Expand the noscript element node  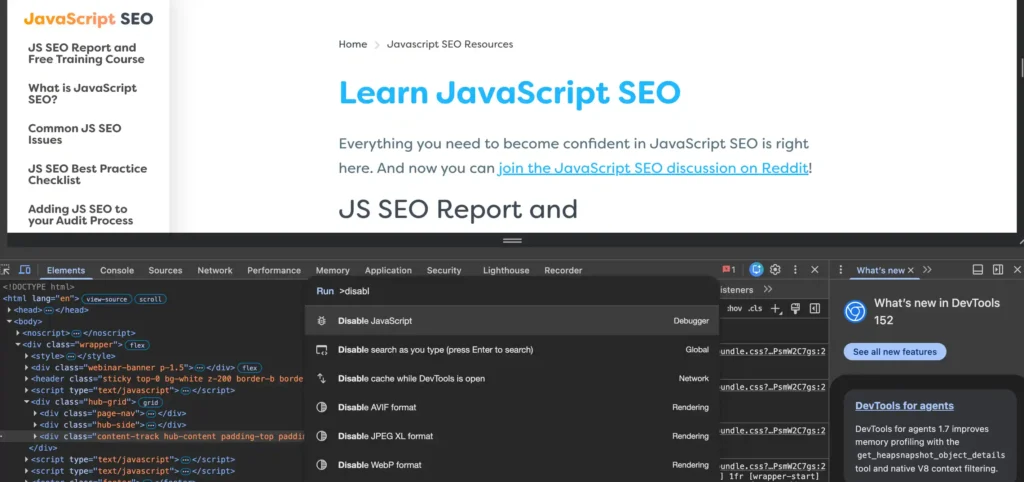(x=18, y=333)
